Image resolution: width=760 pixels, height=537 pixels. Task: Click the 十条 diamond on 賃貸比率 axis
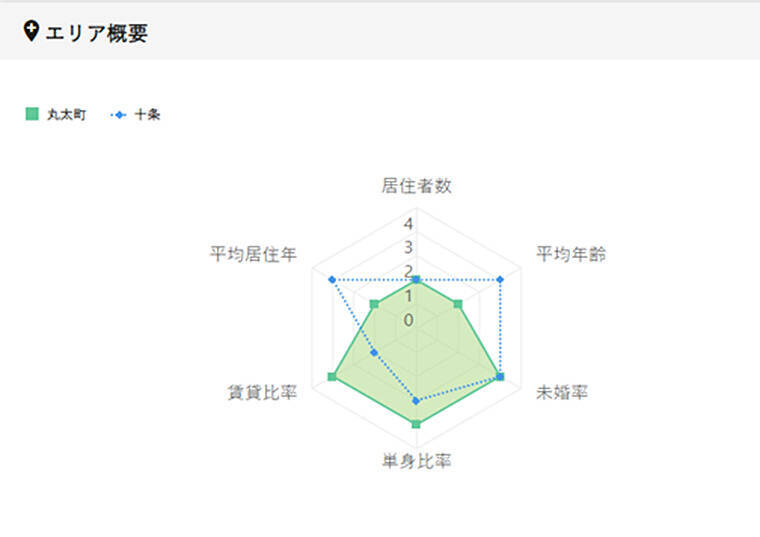coord(374,352)
